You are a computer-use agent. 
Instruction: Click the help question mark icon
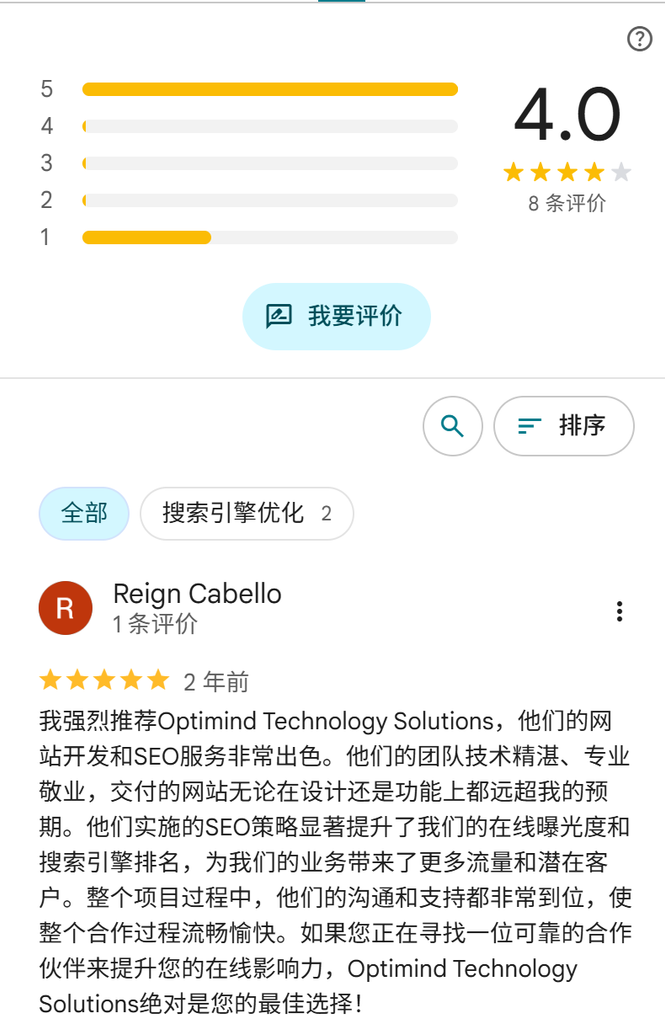640,39
